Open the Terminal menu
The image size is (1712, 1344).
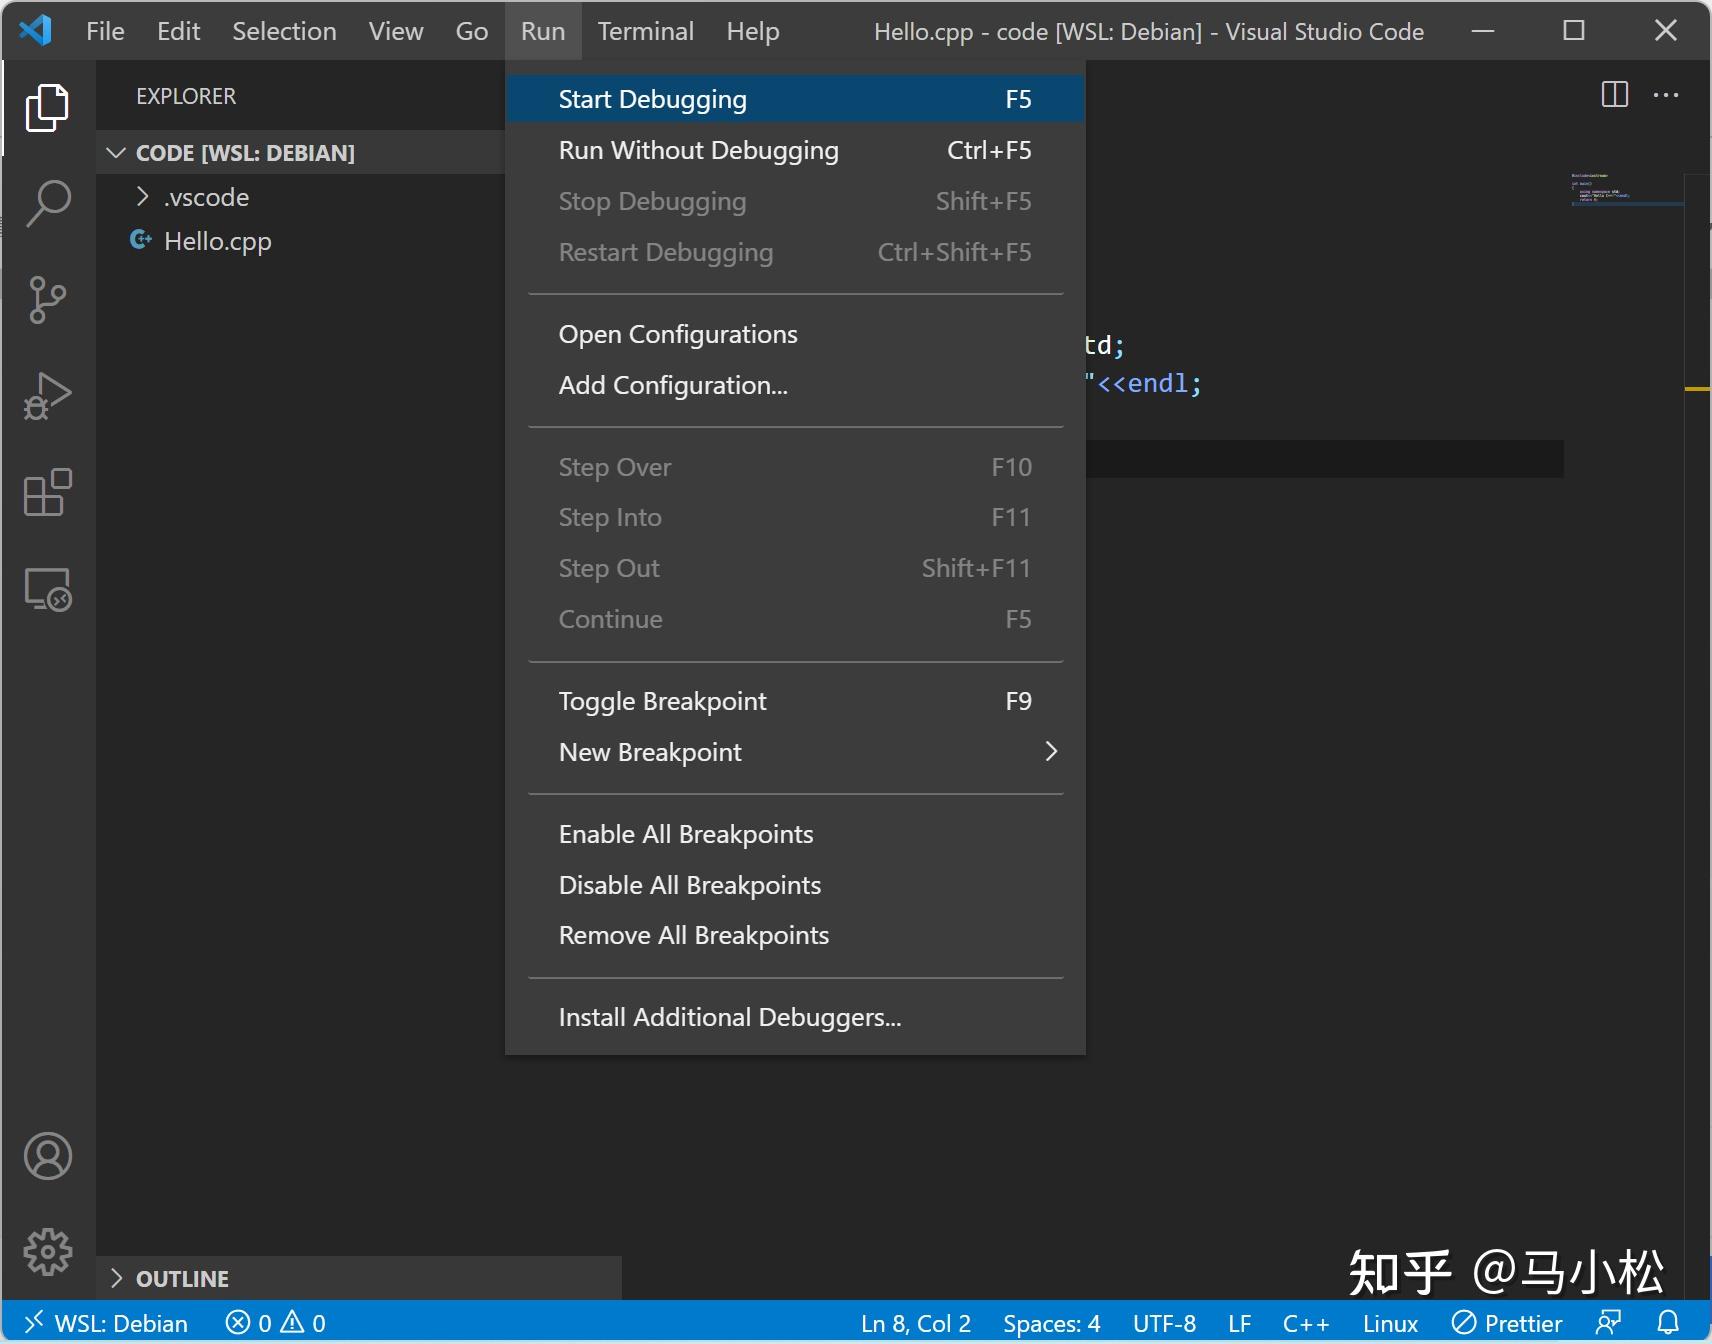pos(646,31)
